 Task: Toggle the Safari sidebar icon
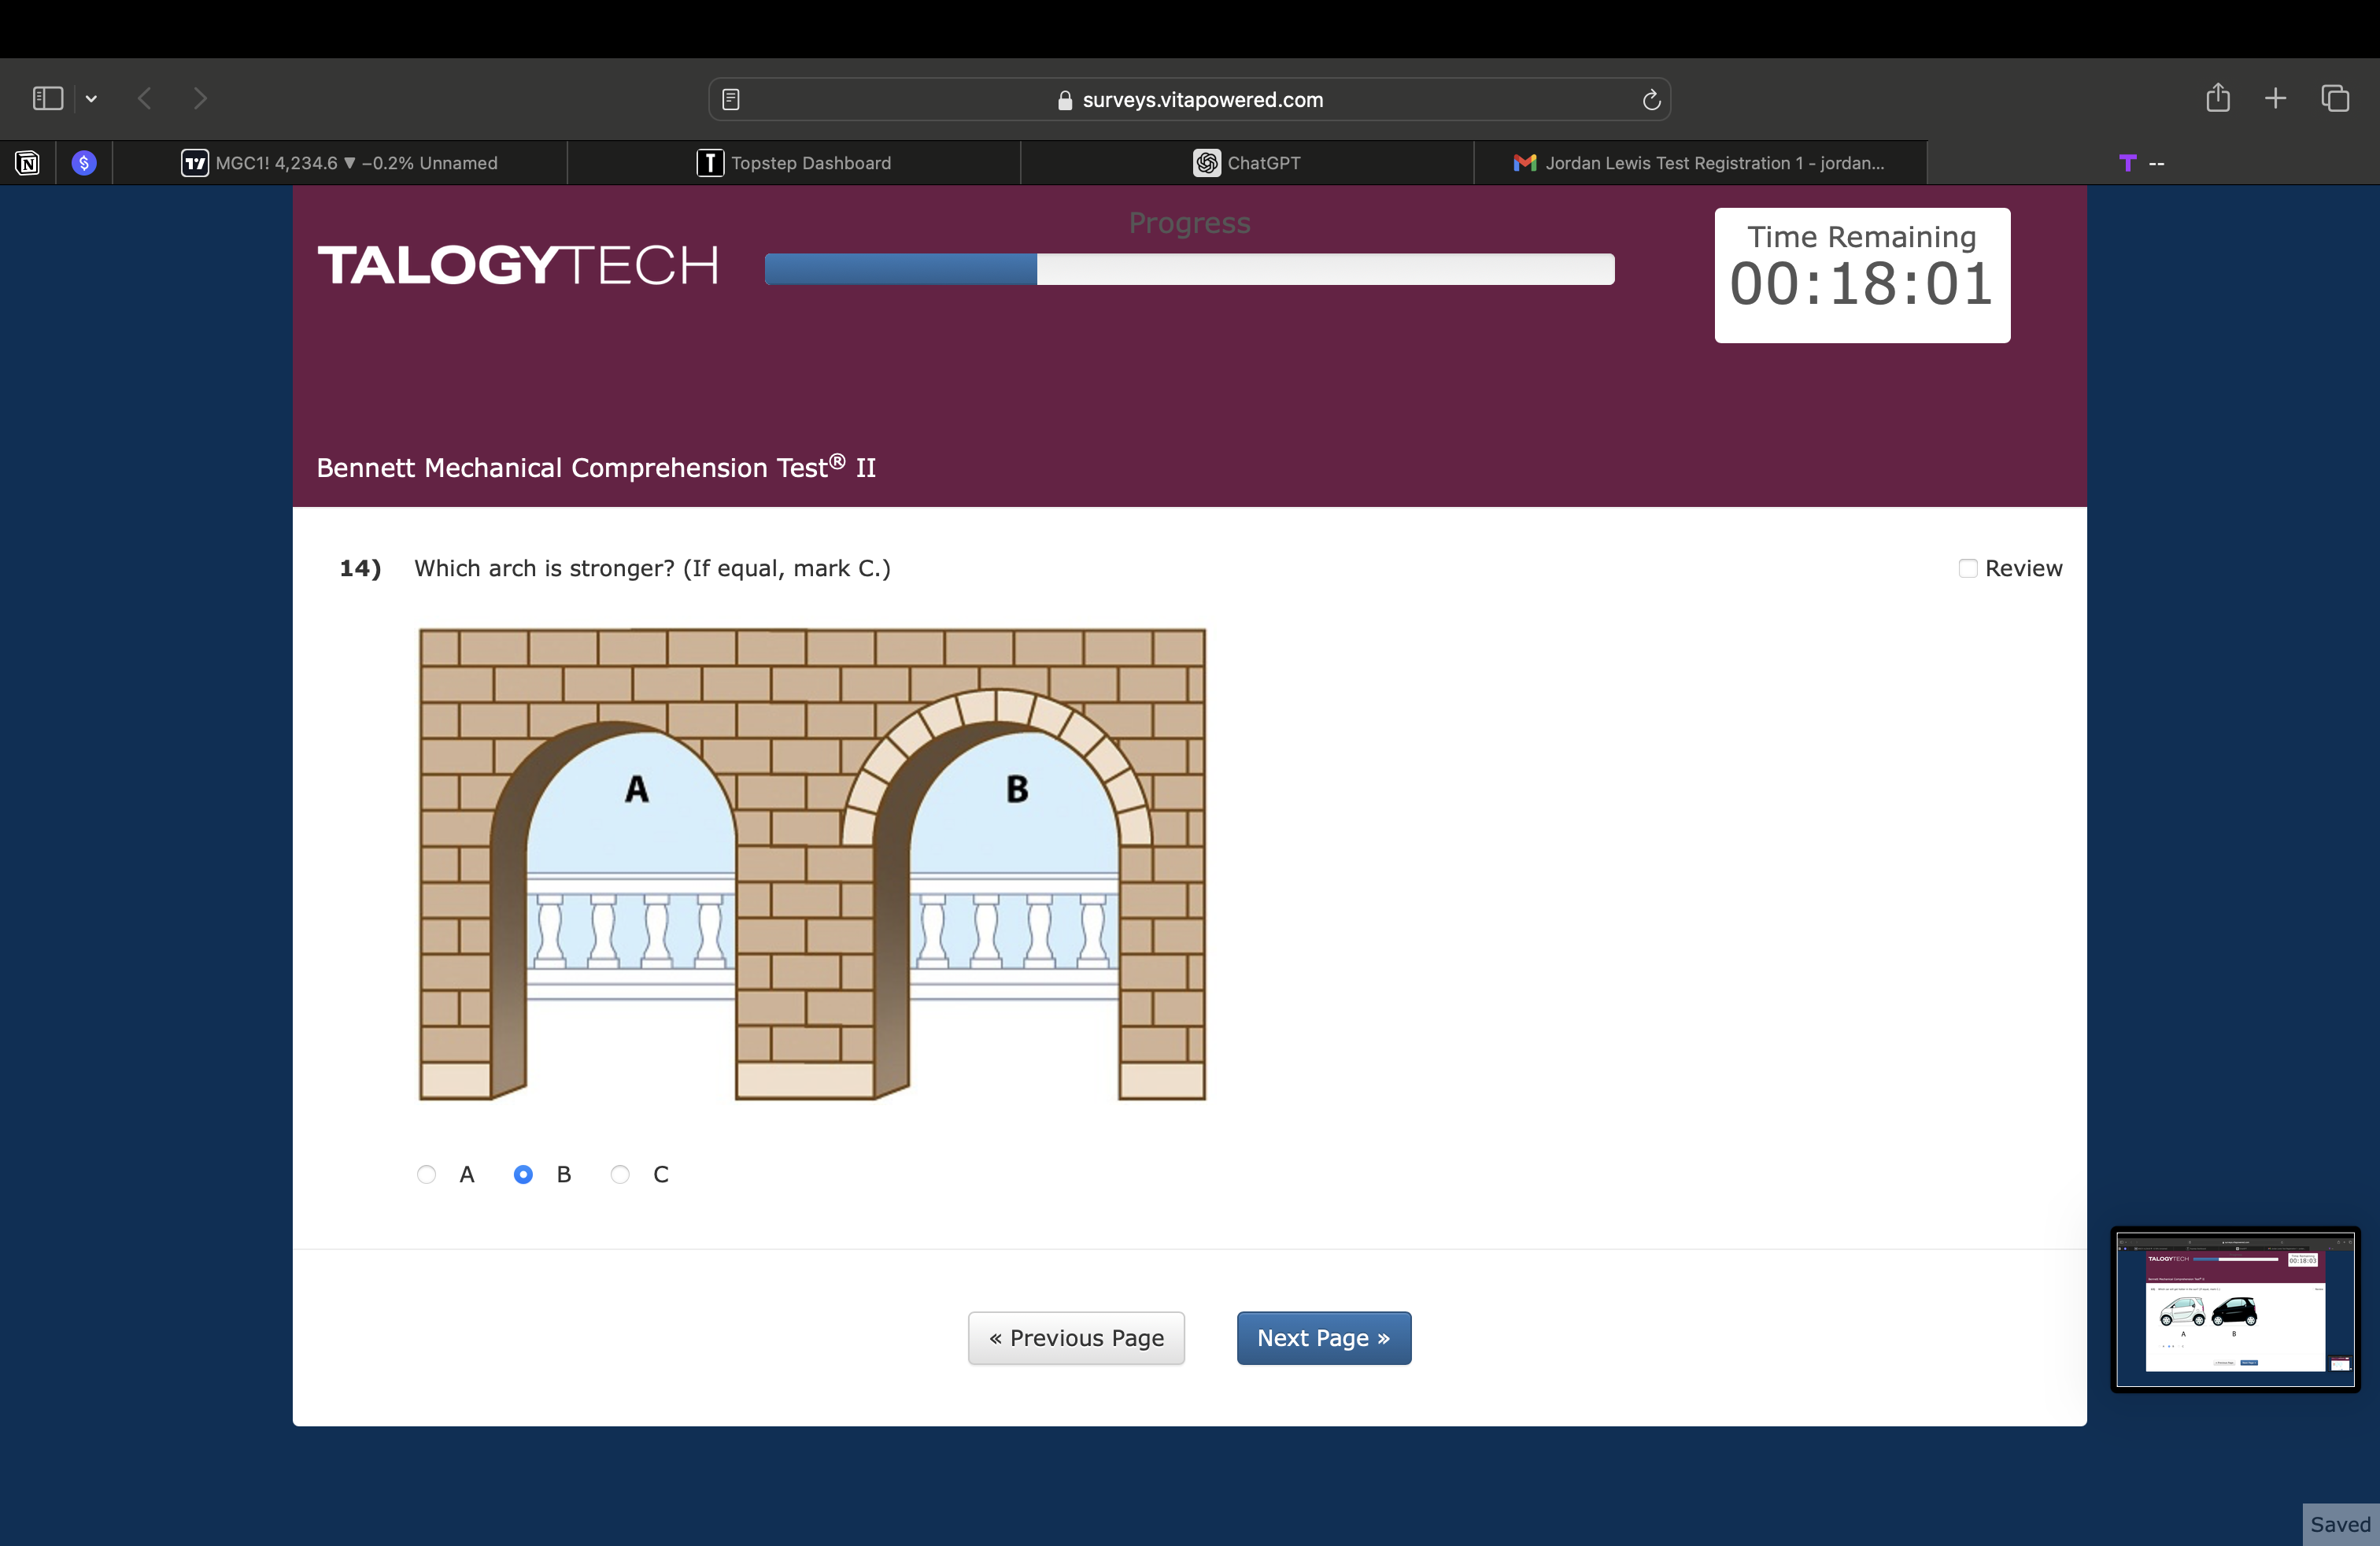[47, 98]
